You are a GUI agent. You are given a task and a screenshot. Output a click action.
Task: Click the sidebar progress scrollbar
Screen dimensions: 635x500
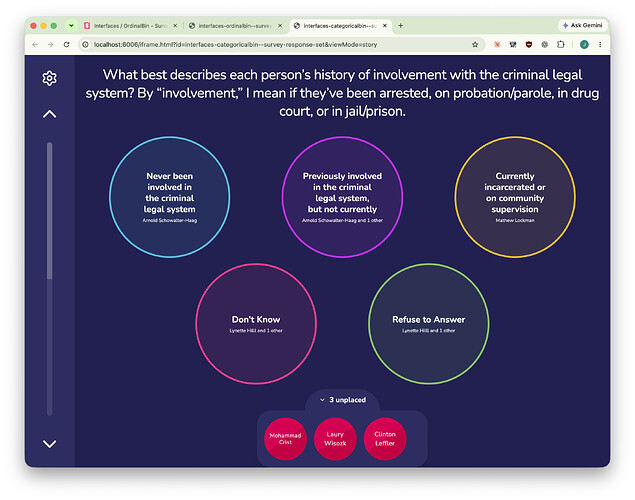point(49,279)
